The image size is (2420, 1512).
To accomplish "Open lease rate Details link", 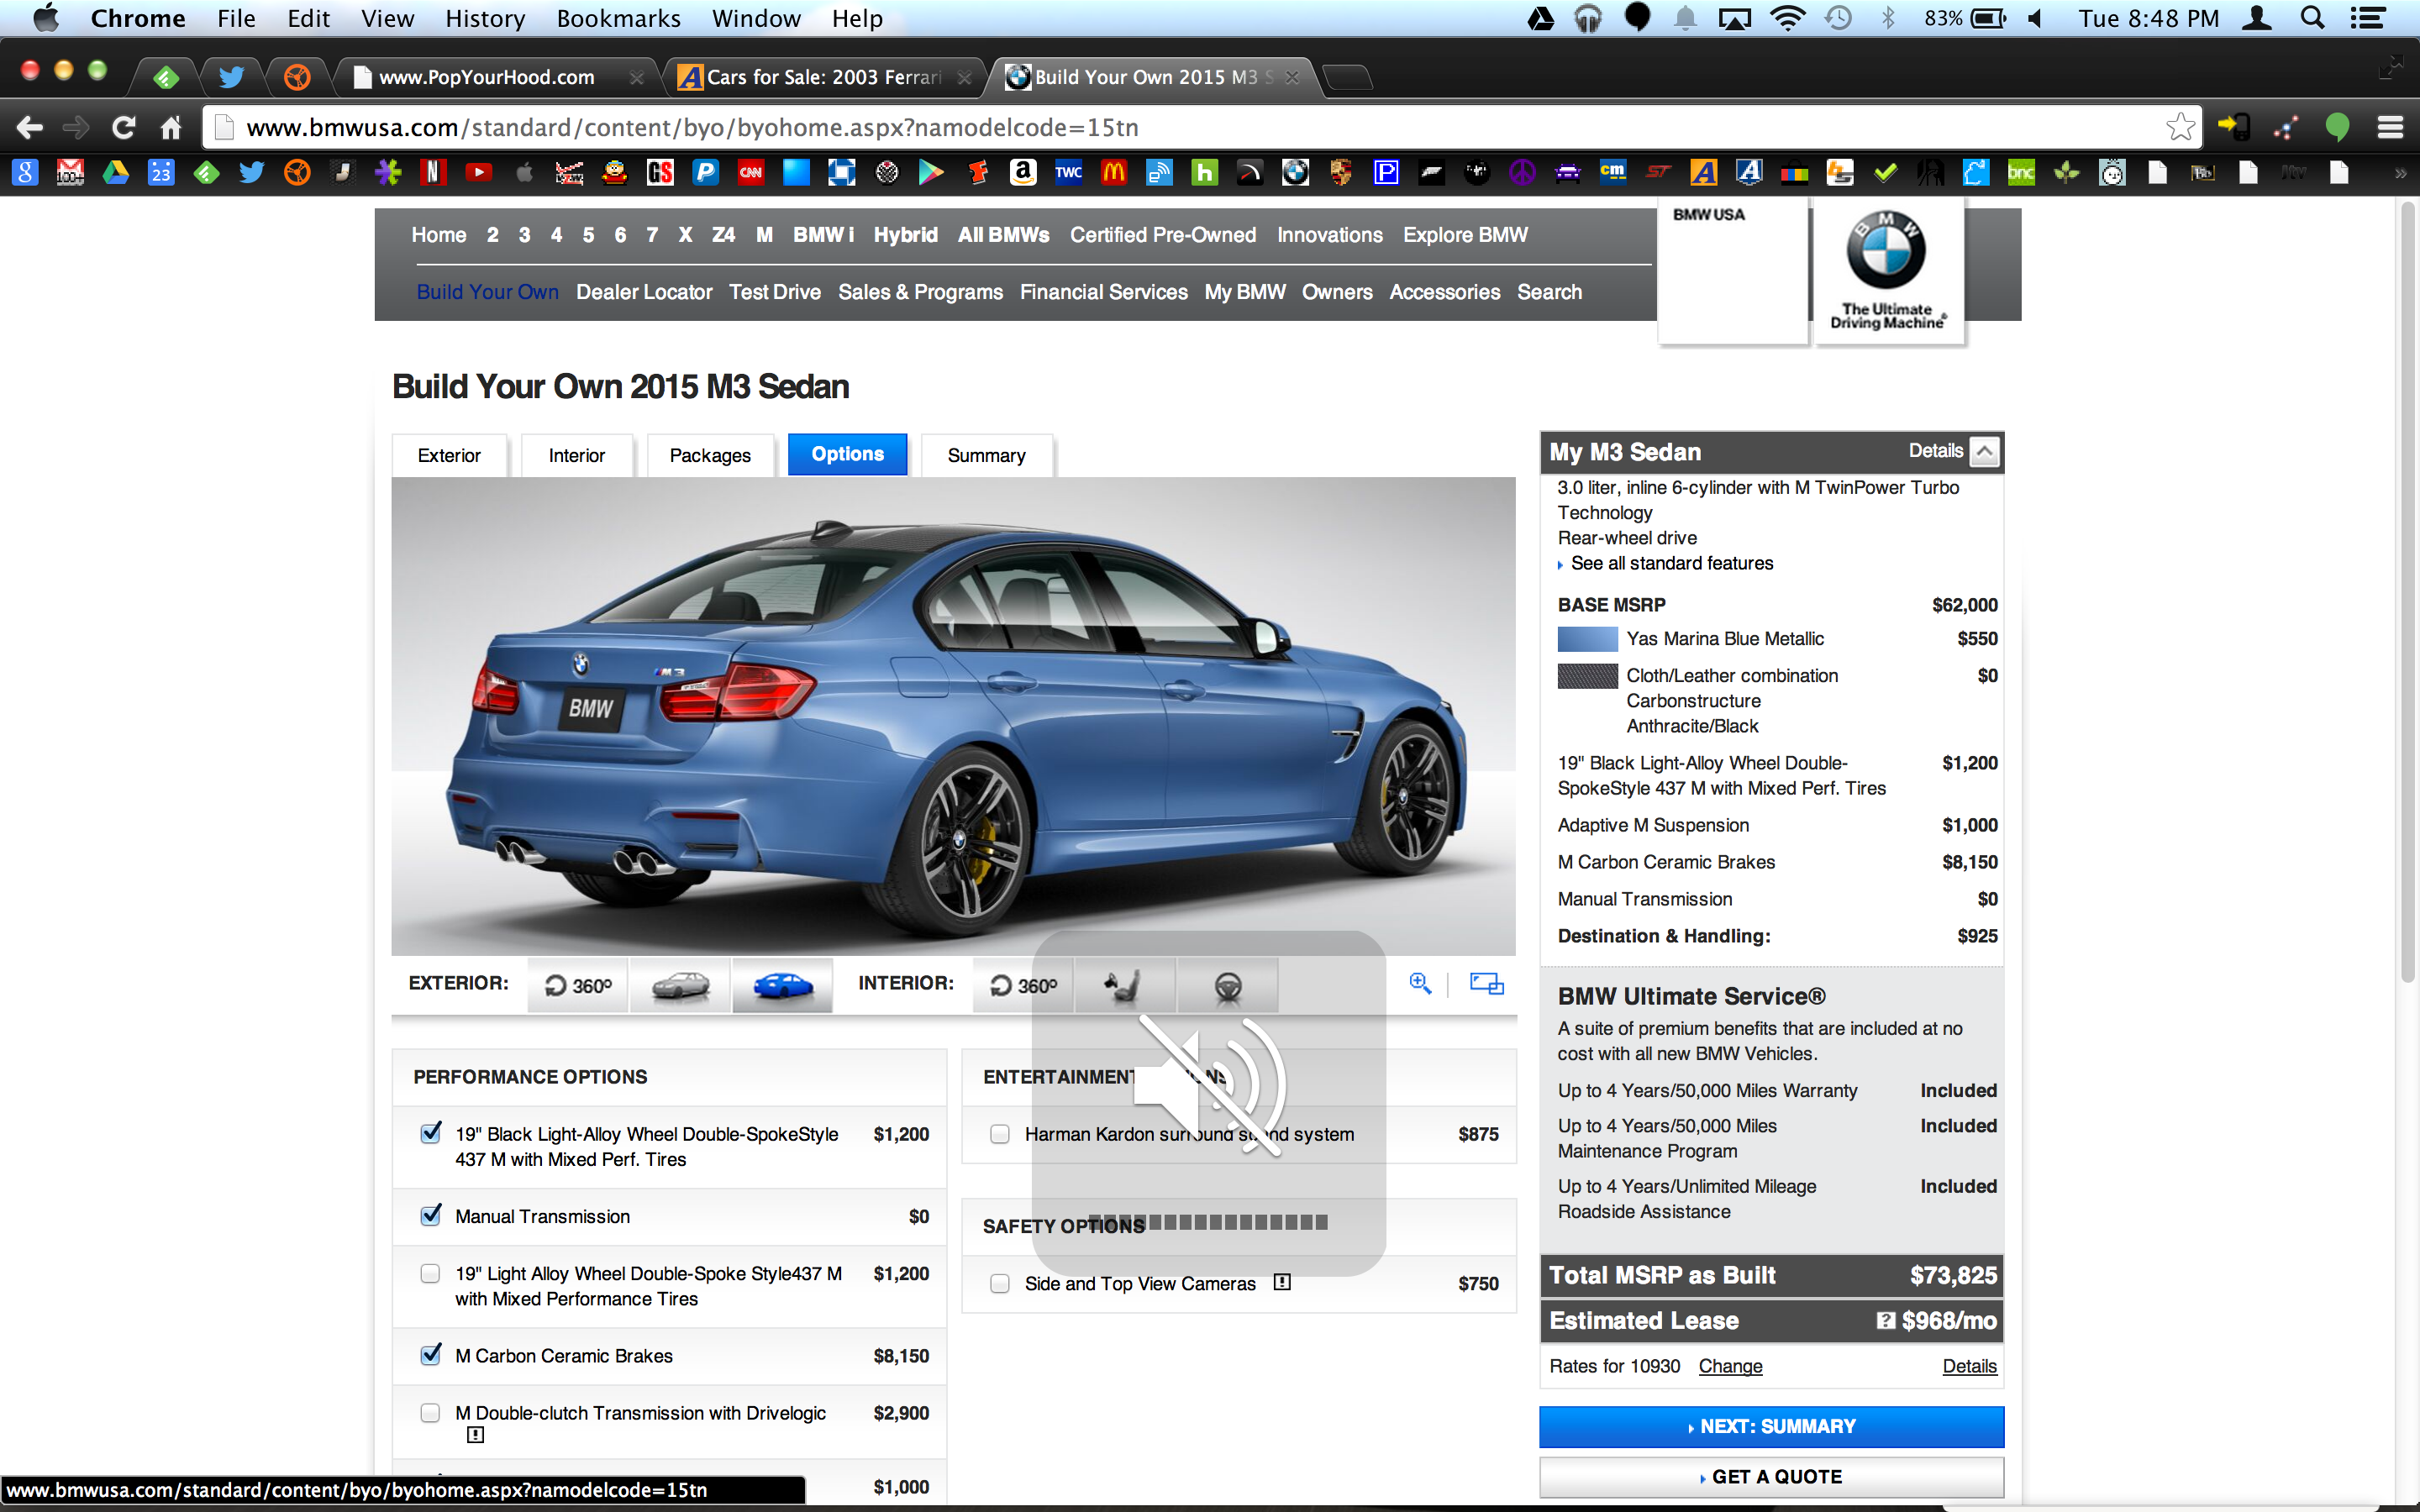I will tap(1969, 1366).
